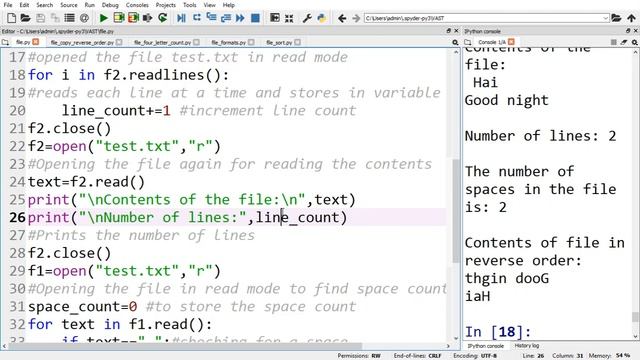This screenshot has width=640, height=360.
Task: Step over current line debug icon
Action: [196, 18]
